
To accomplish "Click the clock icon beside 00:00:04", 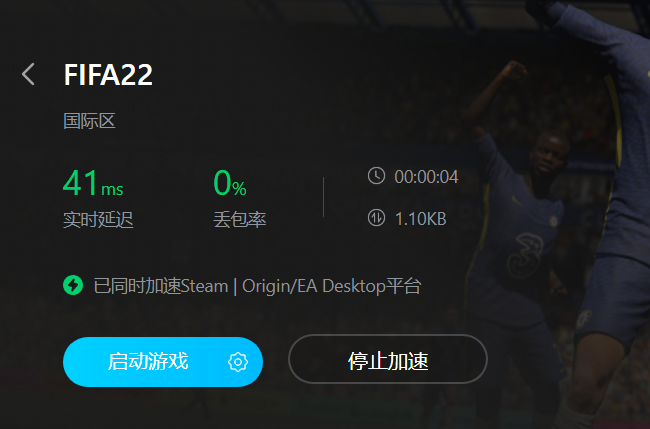I will (376, 176).
